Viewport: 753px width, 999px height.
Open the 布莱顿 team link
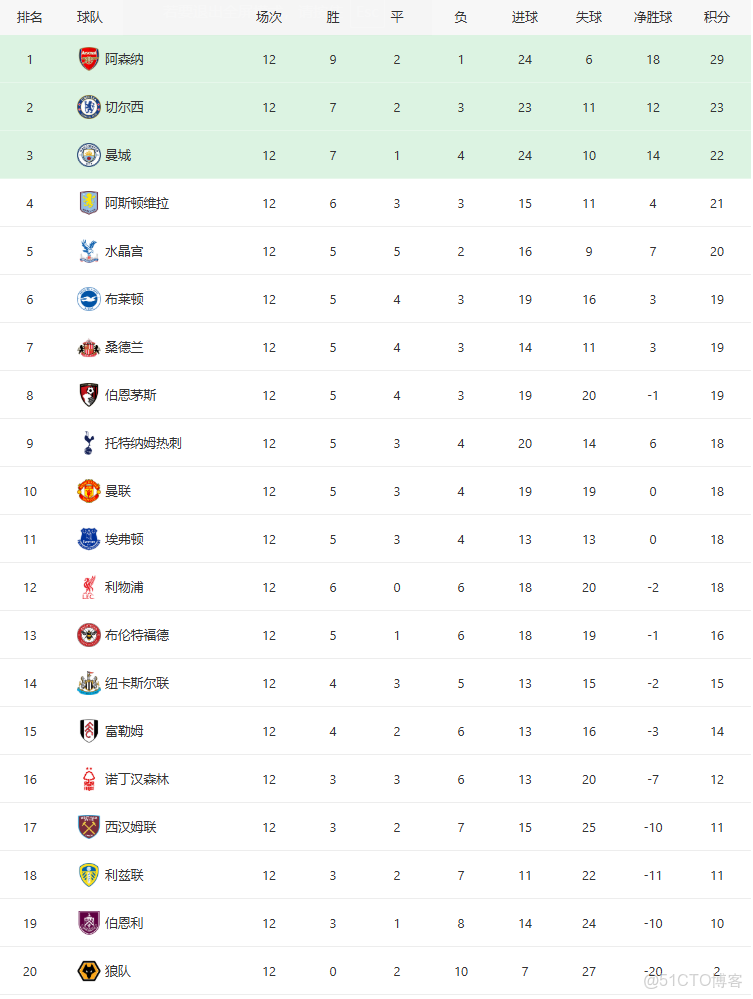[x=124, y=299]
